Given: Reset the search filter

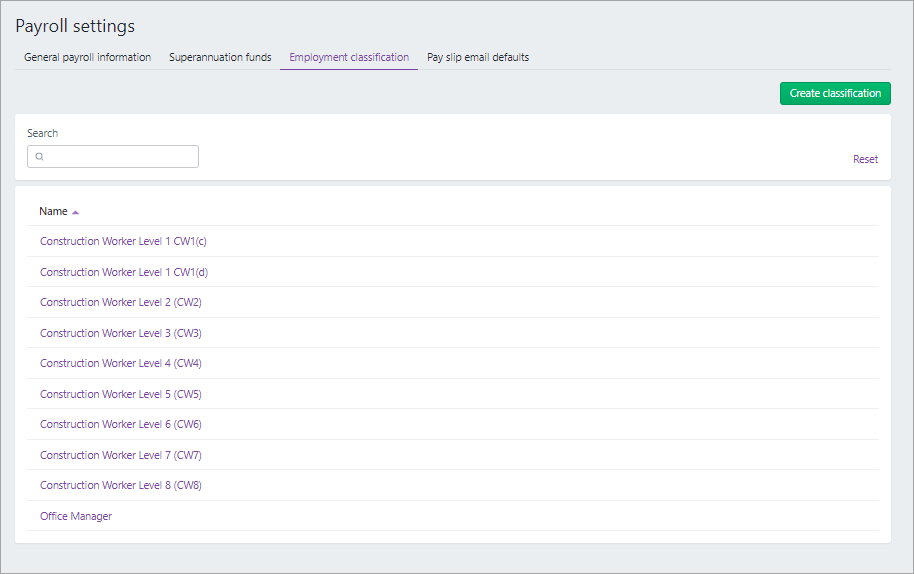Looking at the screenshot, I should click(865, 159).
